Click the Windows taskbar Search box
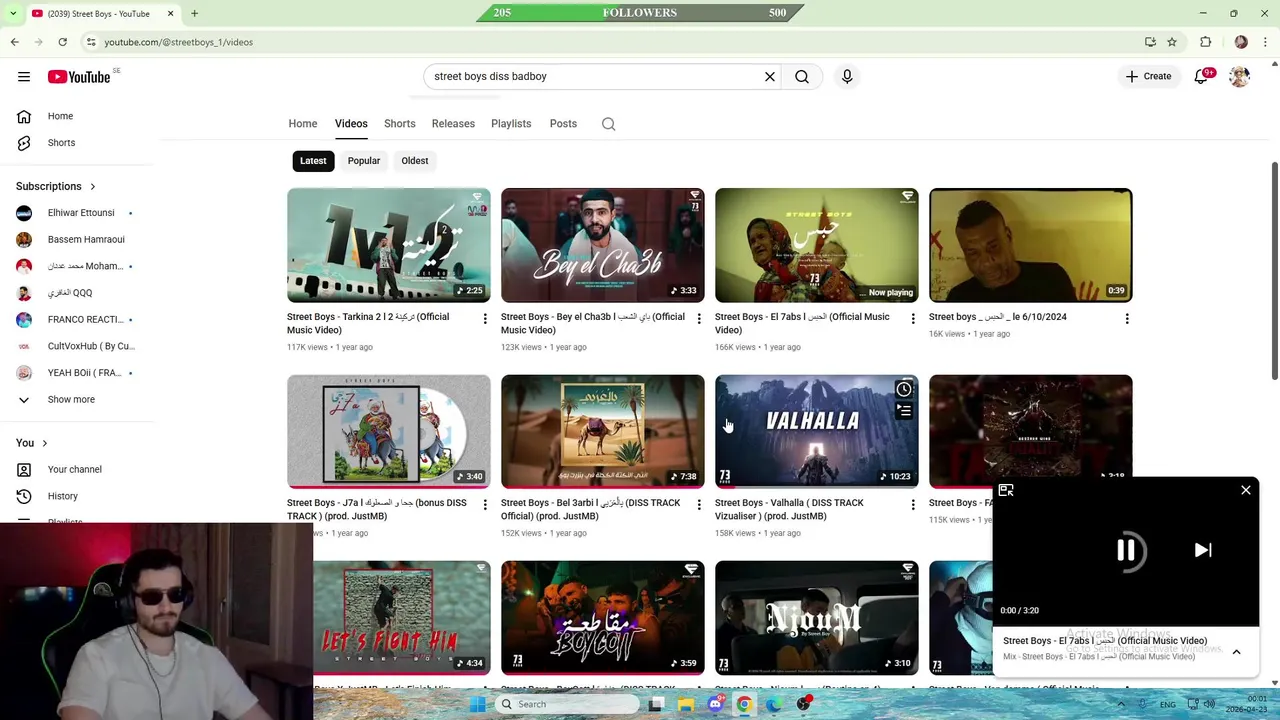The image size is (1280, 720). [568, 704]
